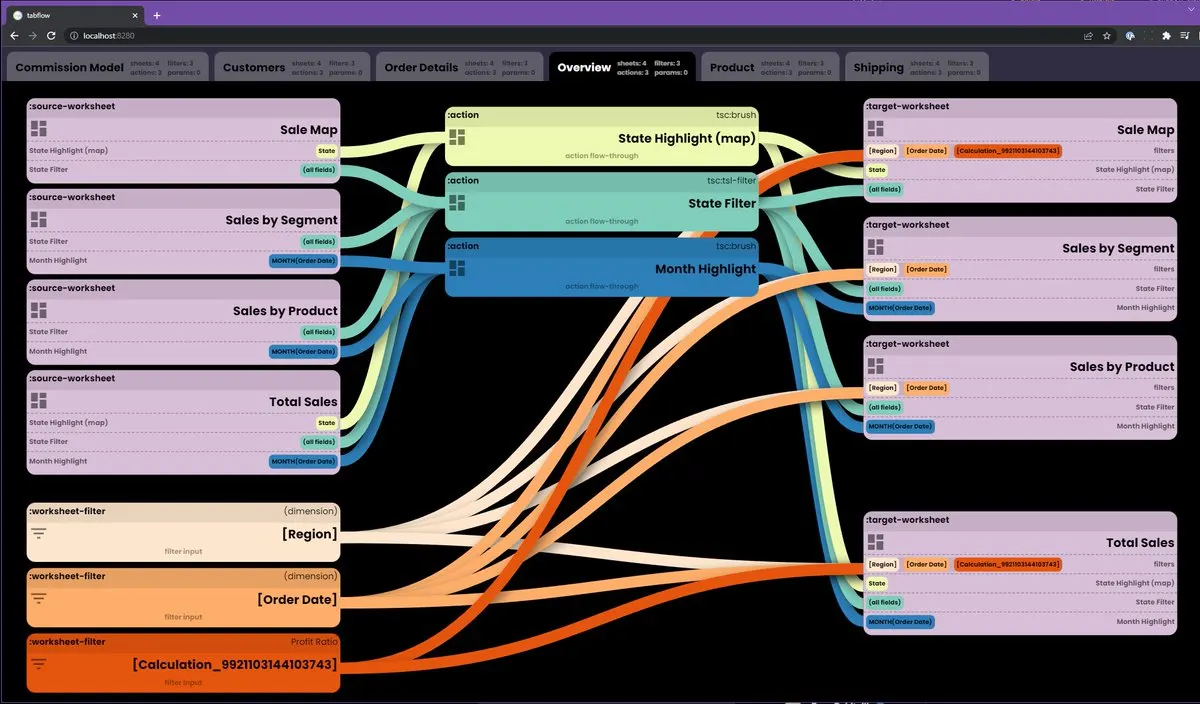Click the (all fields) pill in target Sales by Product
1200x704 pixels.
click(884, 407)
